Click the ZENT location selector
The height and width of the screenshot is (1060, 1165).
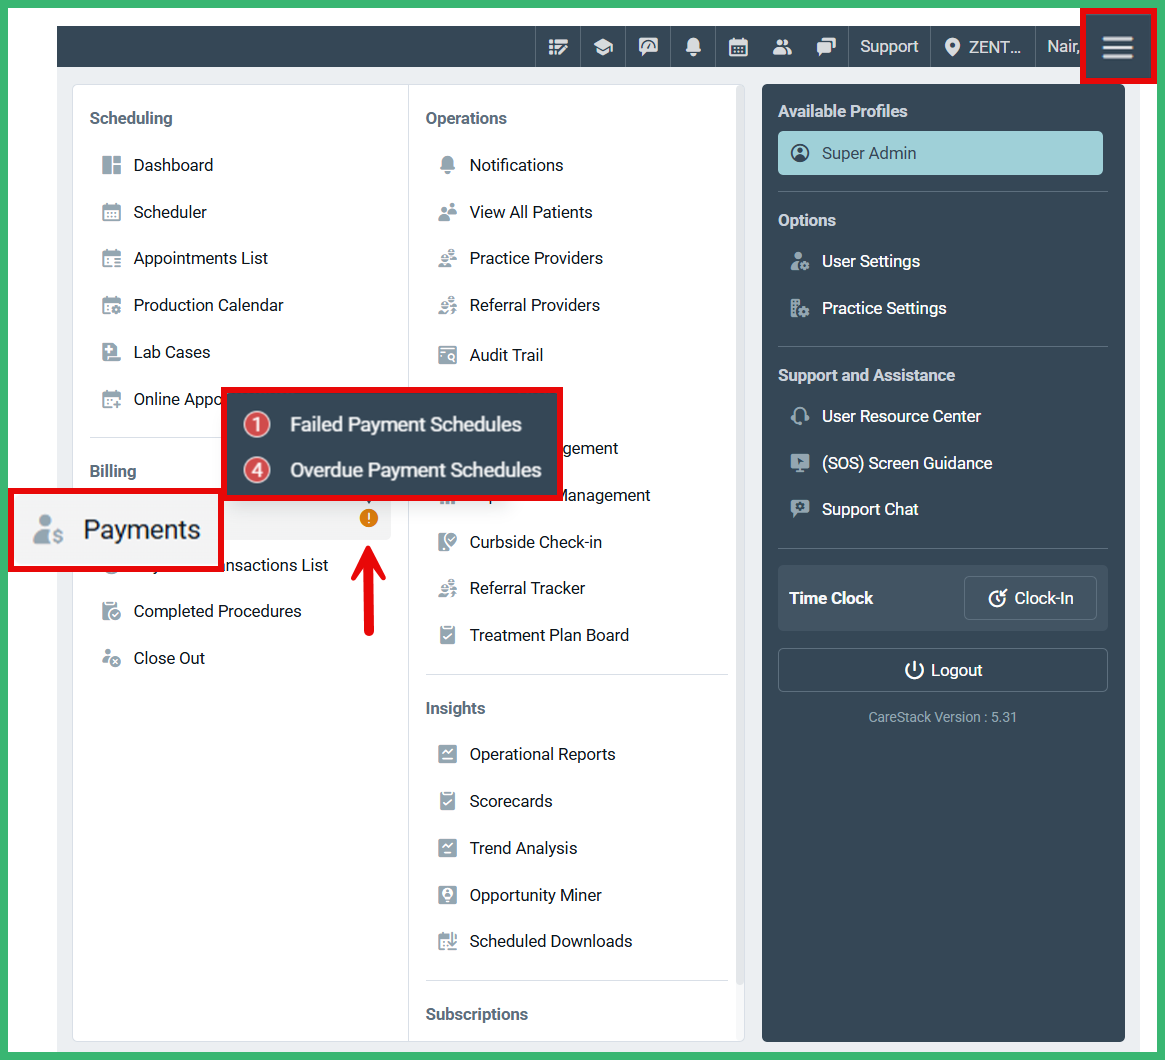(x=982, y=46)
